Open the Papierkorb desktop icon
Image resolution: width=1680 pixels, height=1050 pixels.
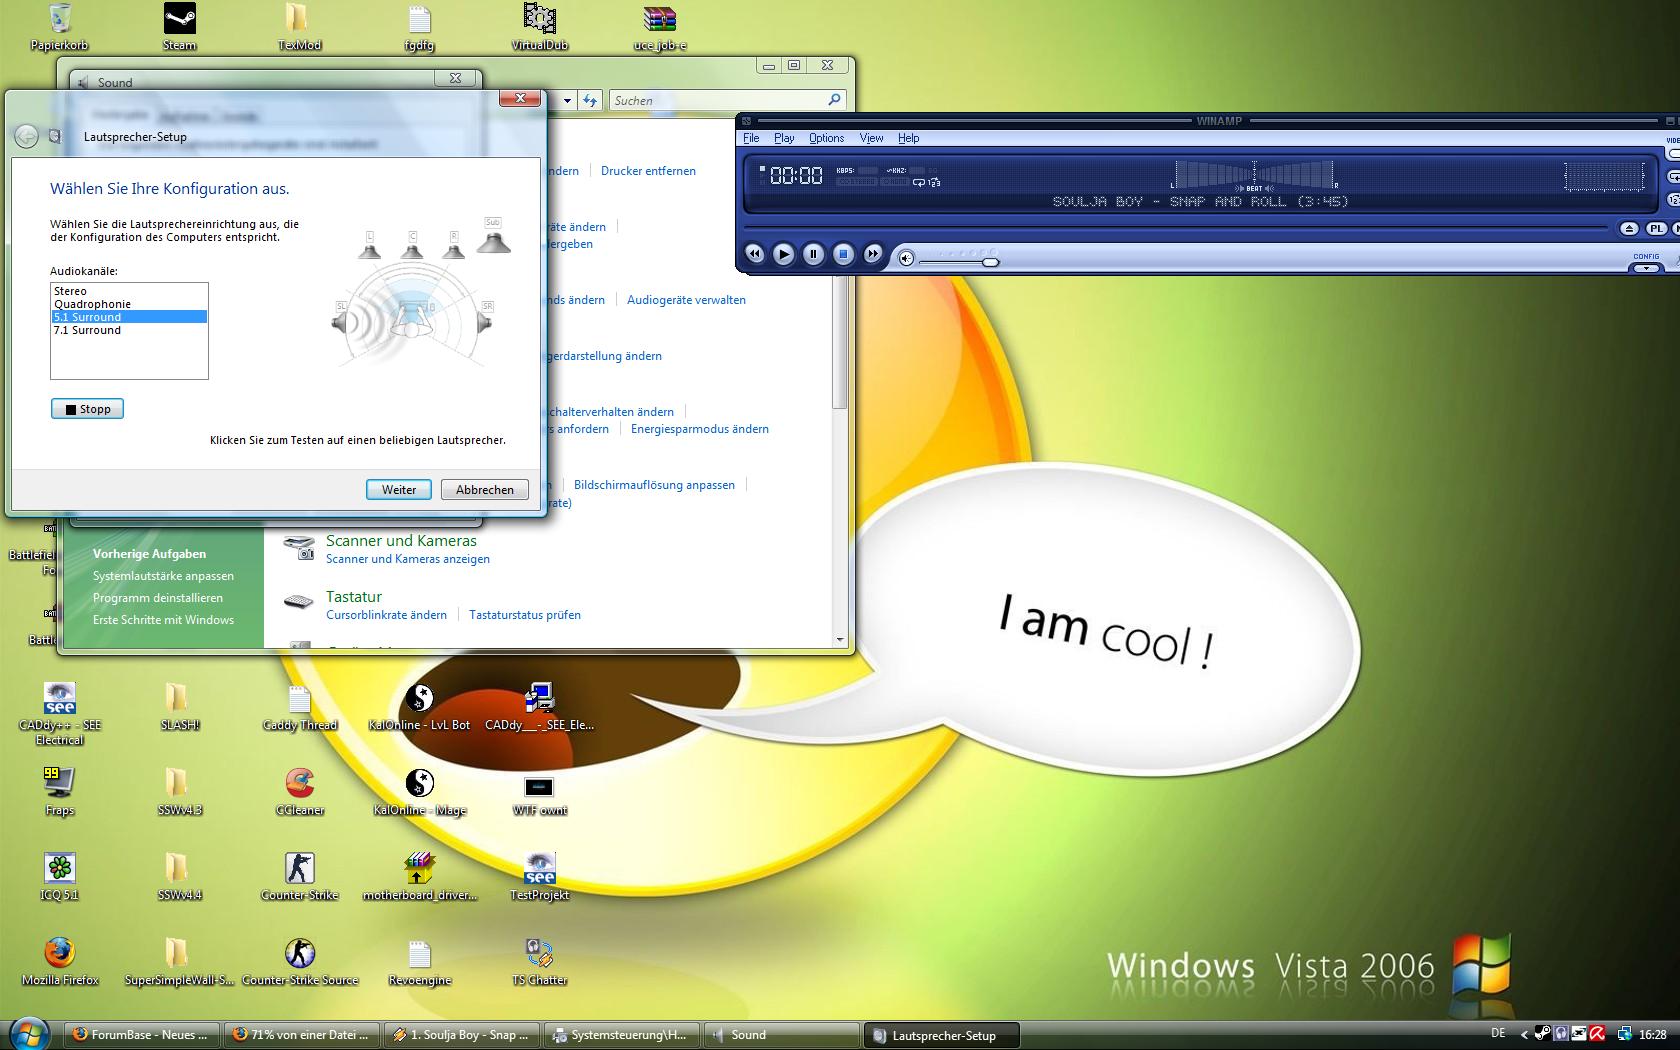pos(59,27)
